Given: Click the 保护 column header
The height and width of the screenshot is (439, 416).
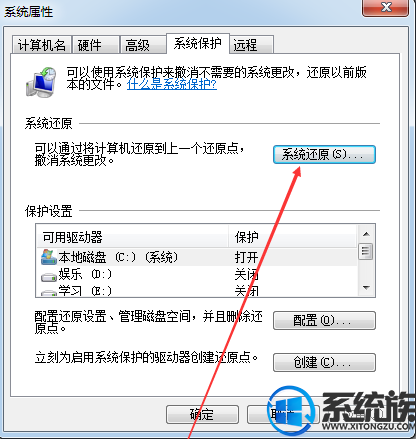Looking at the screenshot, I should (x=293, y=237).
